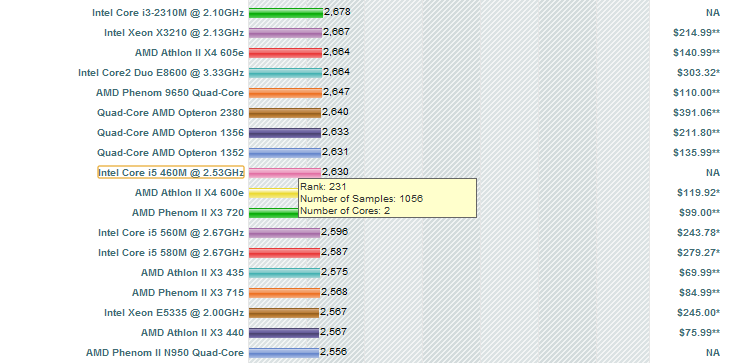This screenshot has height=363, width=746.
Task: Click the orange bar for Phenom 9650
Action: 285,93
